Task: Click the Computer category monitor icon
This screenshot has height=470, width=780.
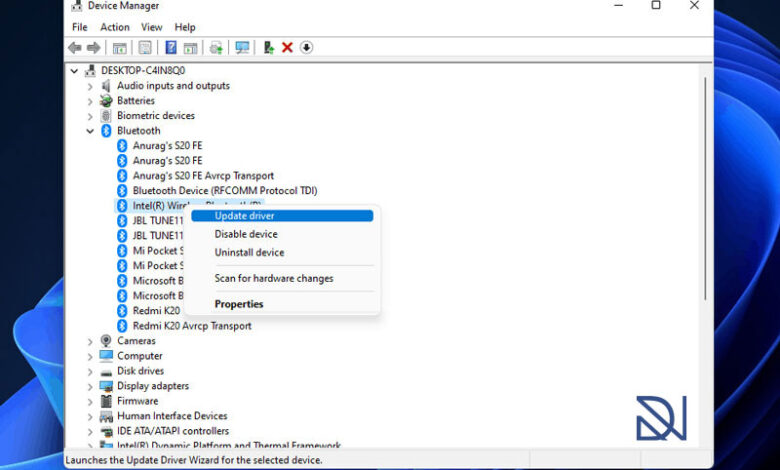Action: [106, 356]
